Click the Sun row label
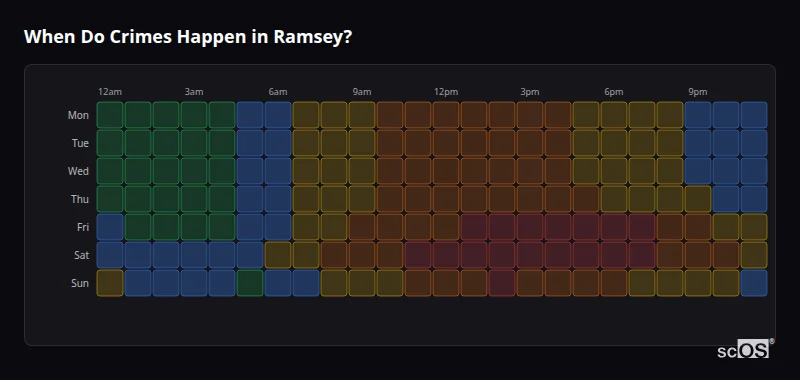This screenshot has width=800, height=380. (x=80, y=283)
